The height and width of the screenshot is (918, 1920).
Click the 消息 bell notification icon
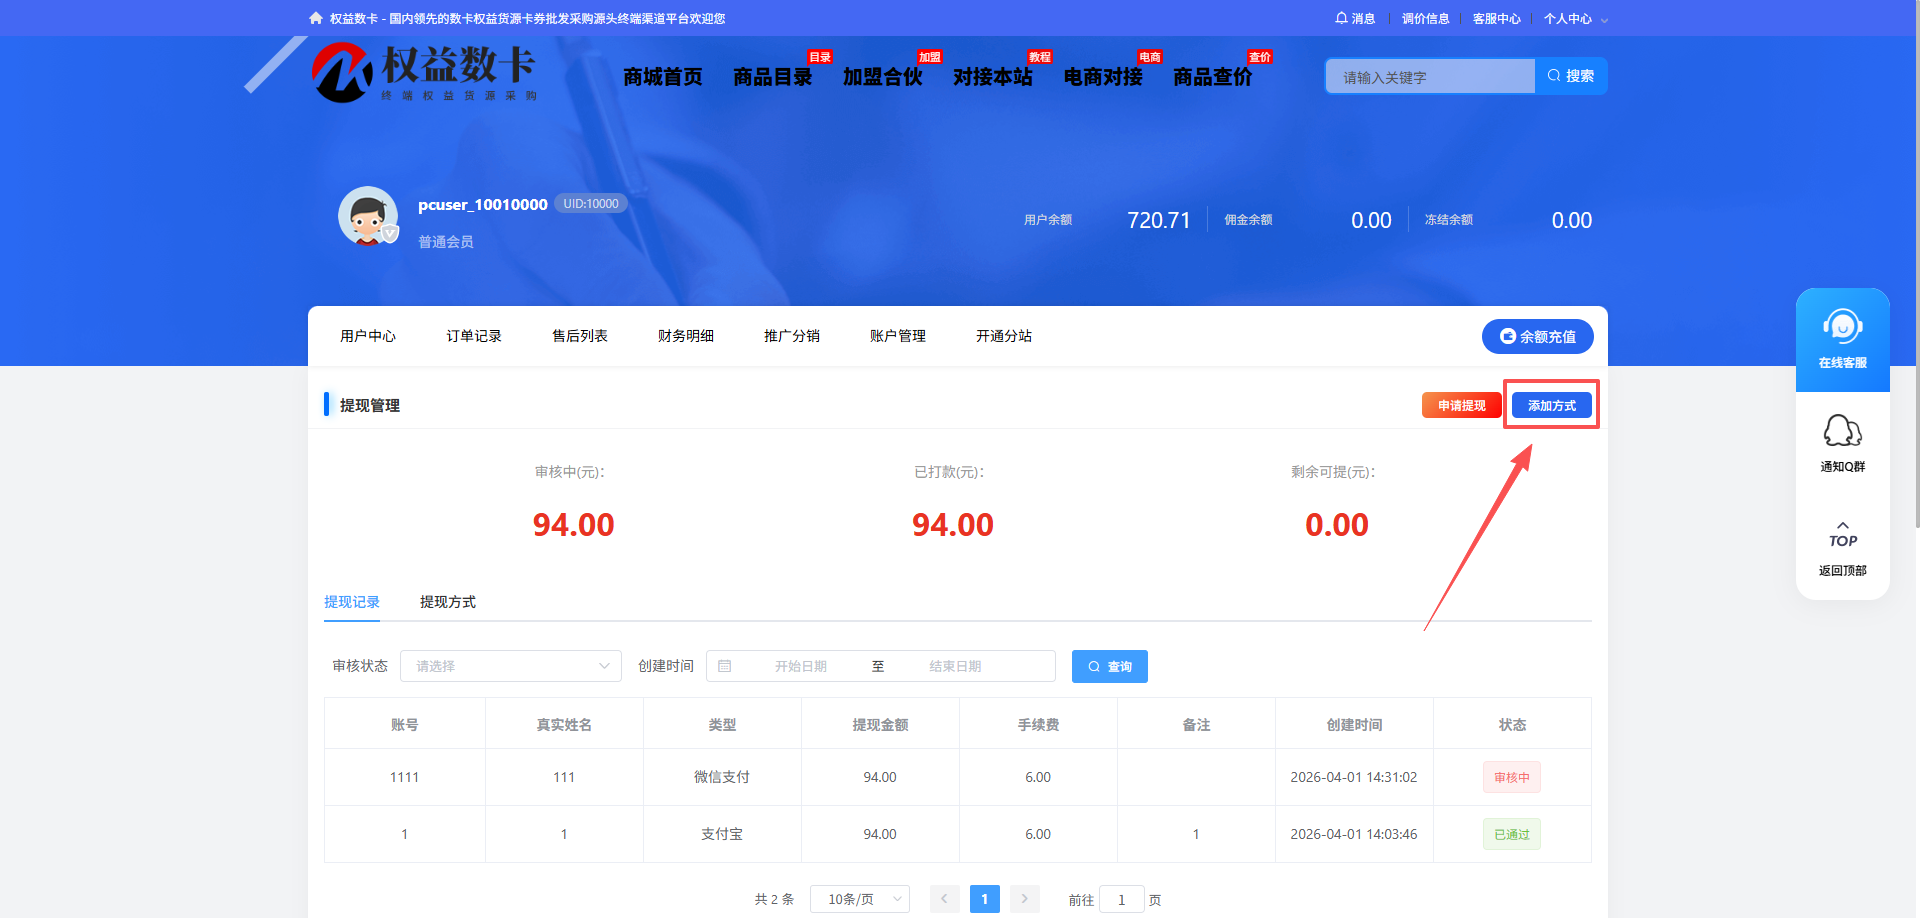click(1341, 18)
